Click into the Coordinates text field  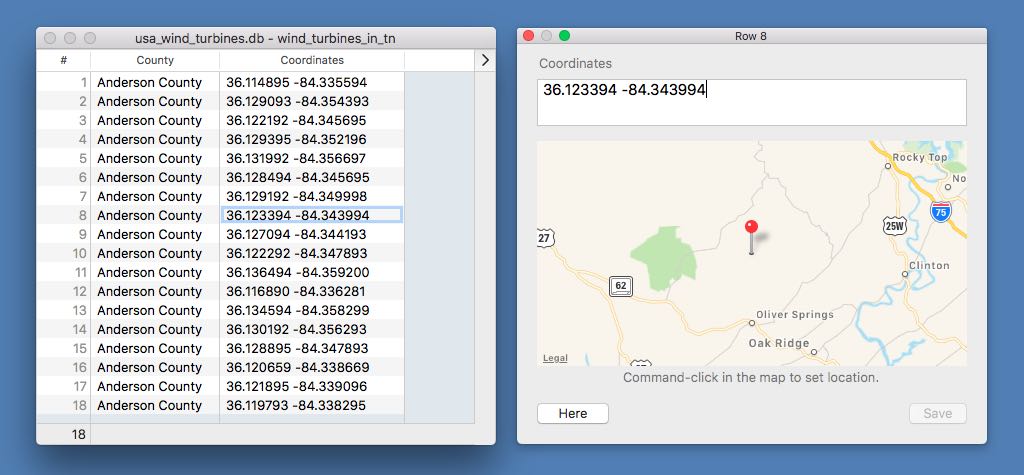point(751,102)
